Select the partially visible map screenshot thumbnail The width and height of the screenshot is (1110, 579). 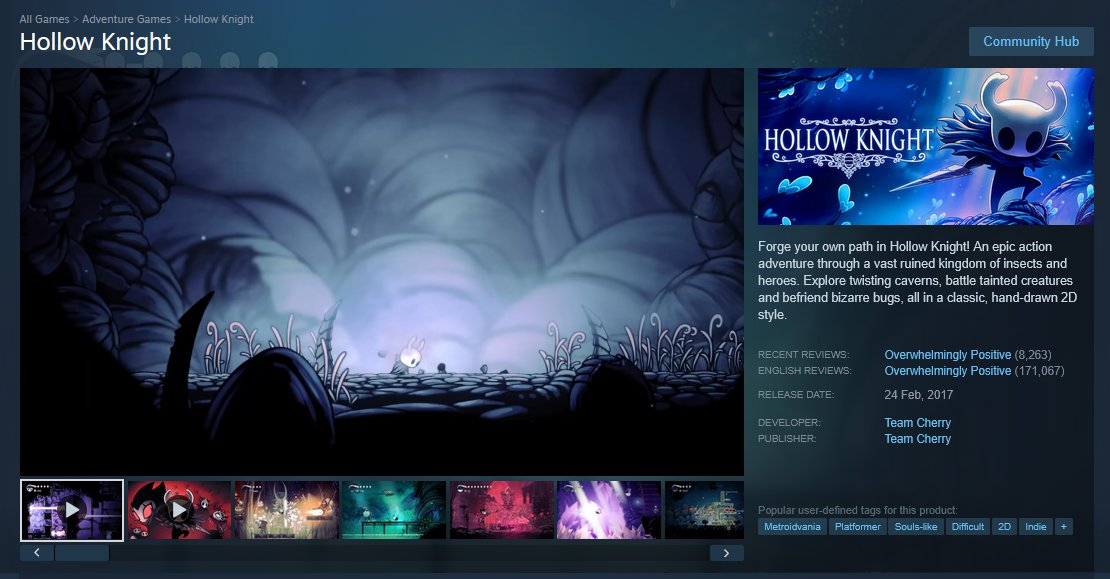point(704,510)
